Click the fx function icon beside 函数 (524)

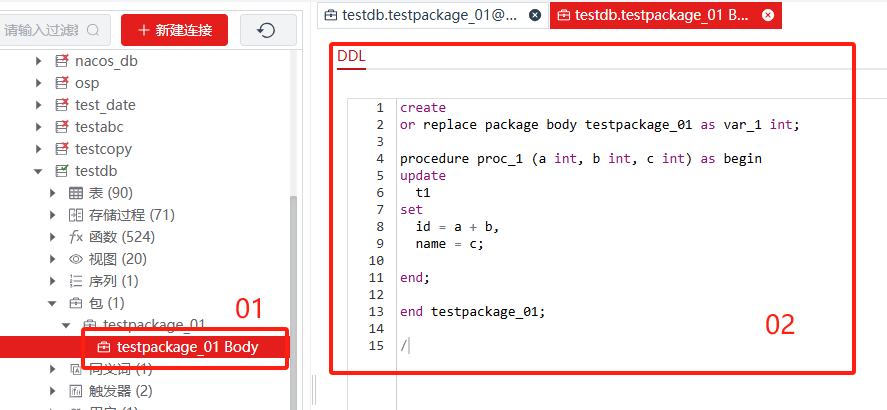pos(76,237)
